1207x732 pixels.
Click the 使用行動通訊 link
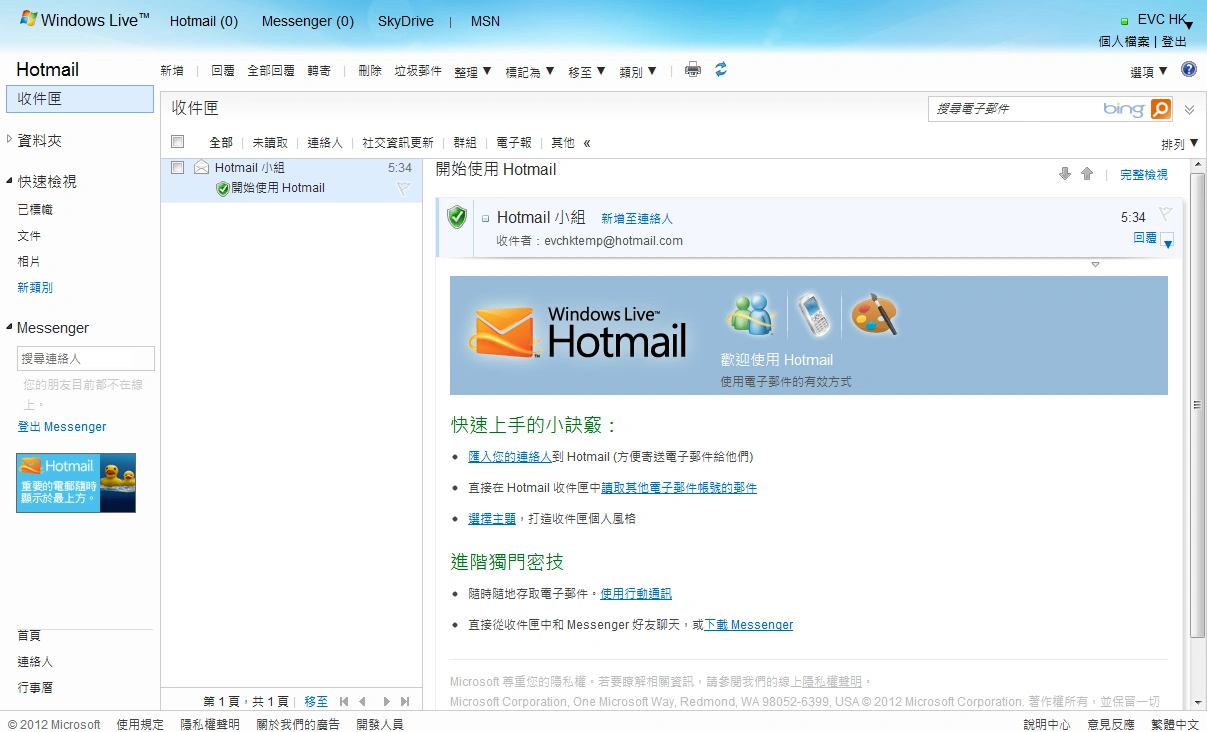(636, 594)
